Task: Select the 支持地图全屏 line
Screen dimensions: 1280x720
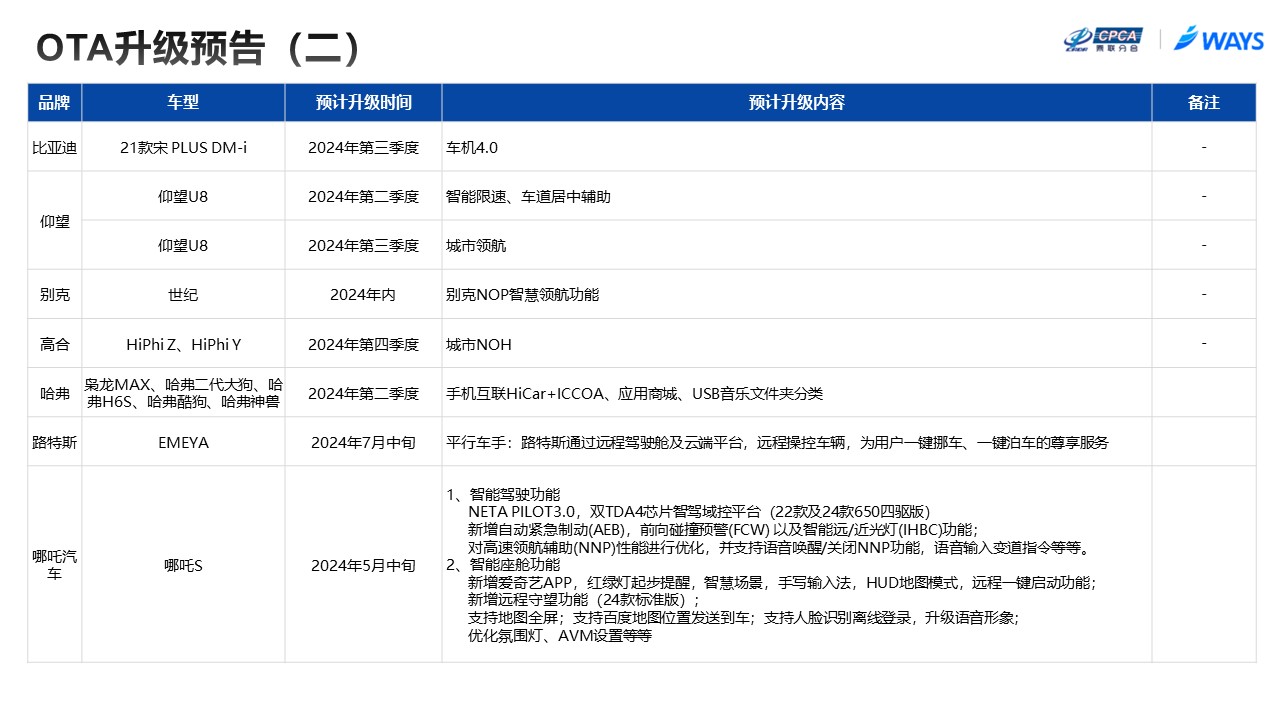Action: click(x=743, y=617)
